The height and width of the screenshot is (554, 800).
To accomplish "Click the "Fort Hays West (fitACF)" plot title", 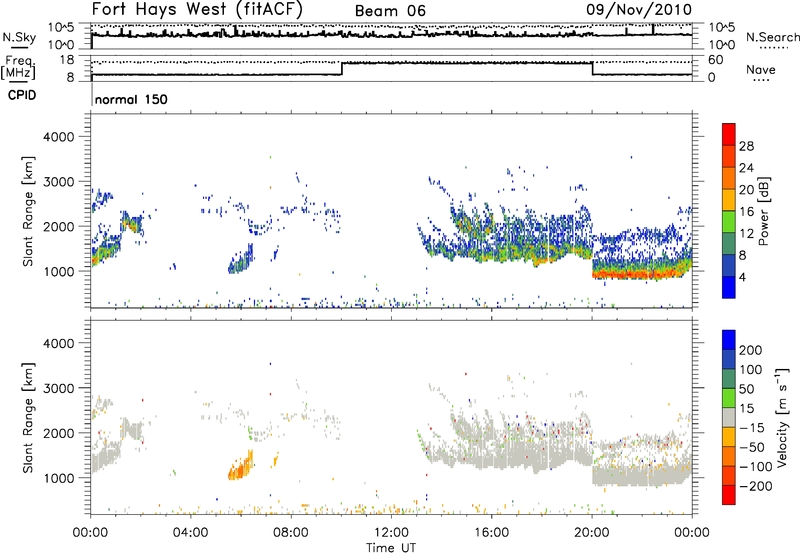I will tap(197, 9).
